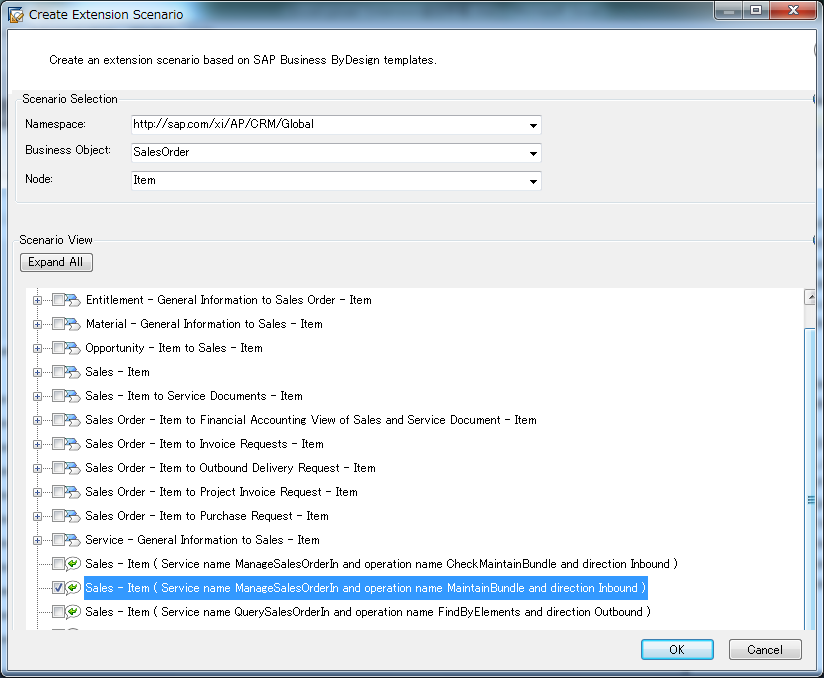Close the Create Extension Scenario dialog
The image size is (824, 678).
point(794,10)
